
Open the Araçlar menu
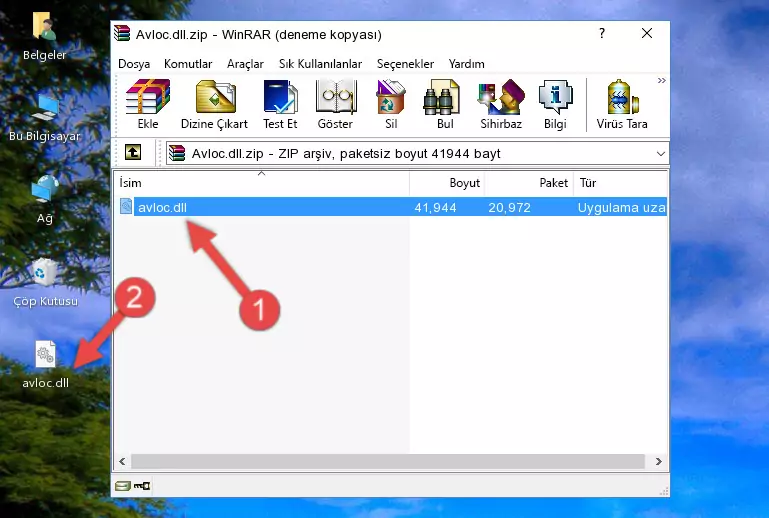click(245, 64)
